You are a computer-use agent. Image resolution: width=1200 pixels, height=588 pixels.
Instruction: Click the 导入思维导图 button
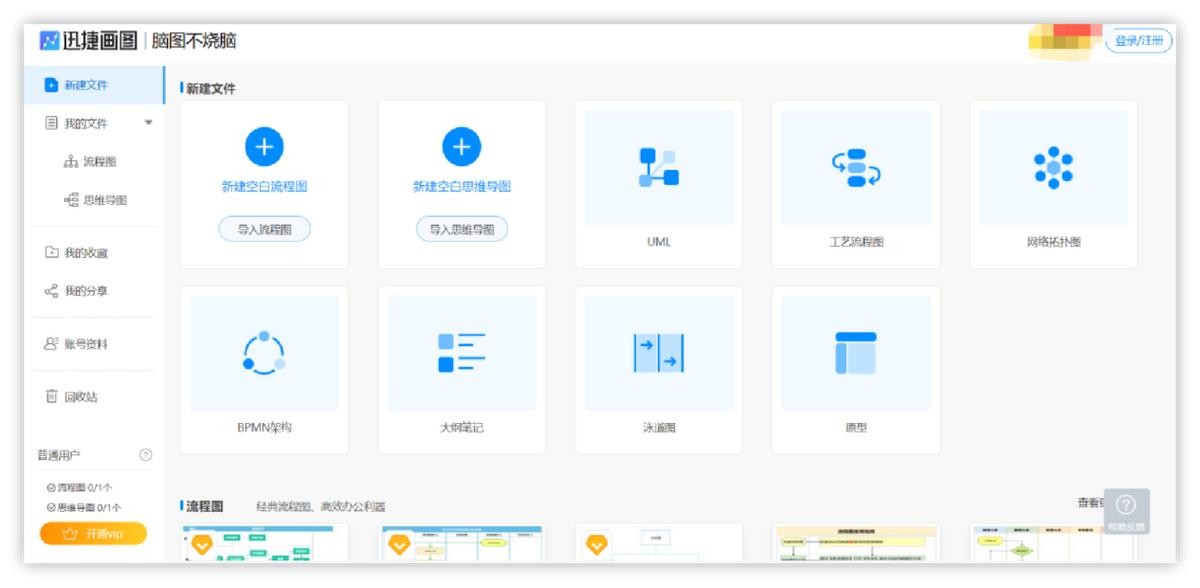(461, 229)
